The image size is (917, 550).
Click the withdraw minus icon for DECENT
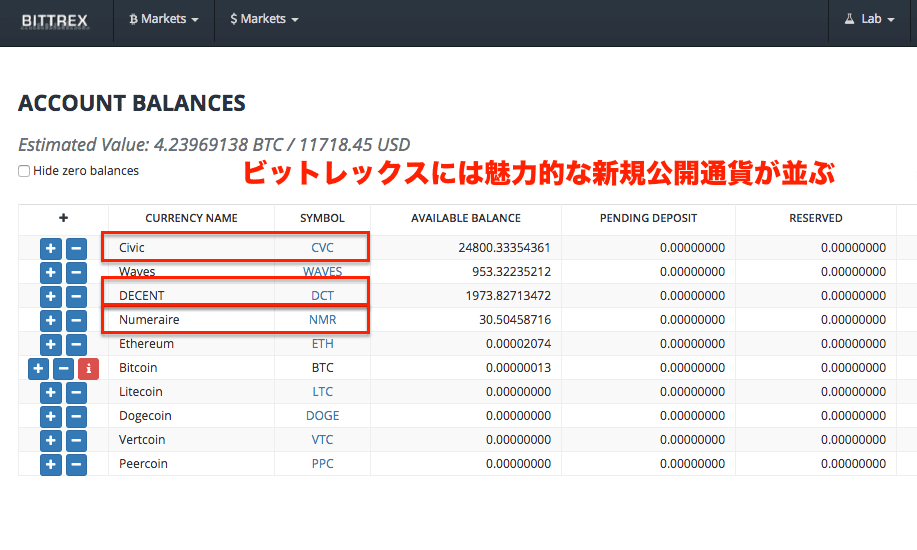pyautogui.click(x=76, y=297)
